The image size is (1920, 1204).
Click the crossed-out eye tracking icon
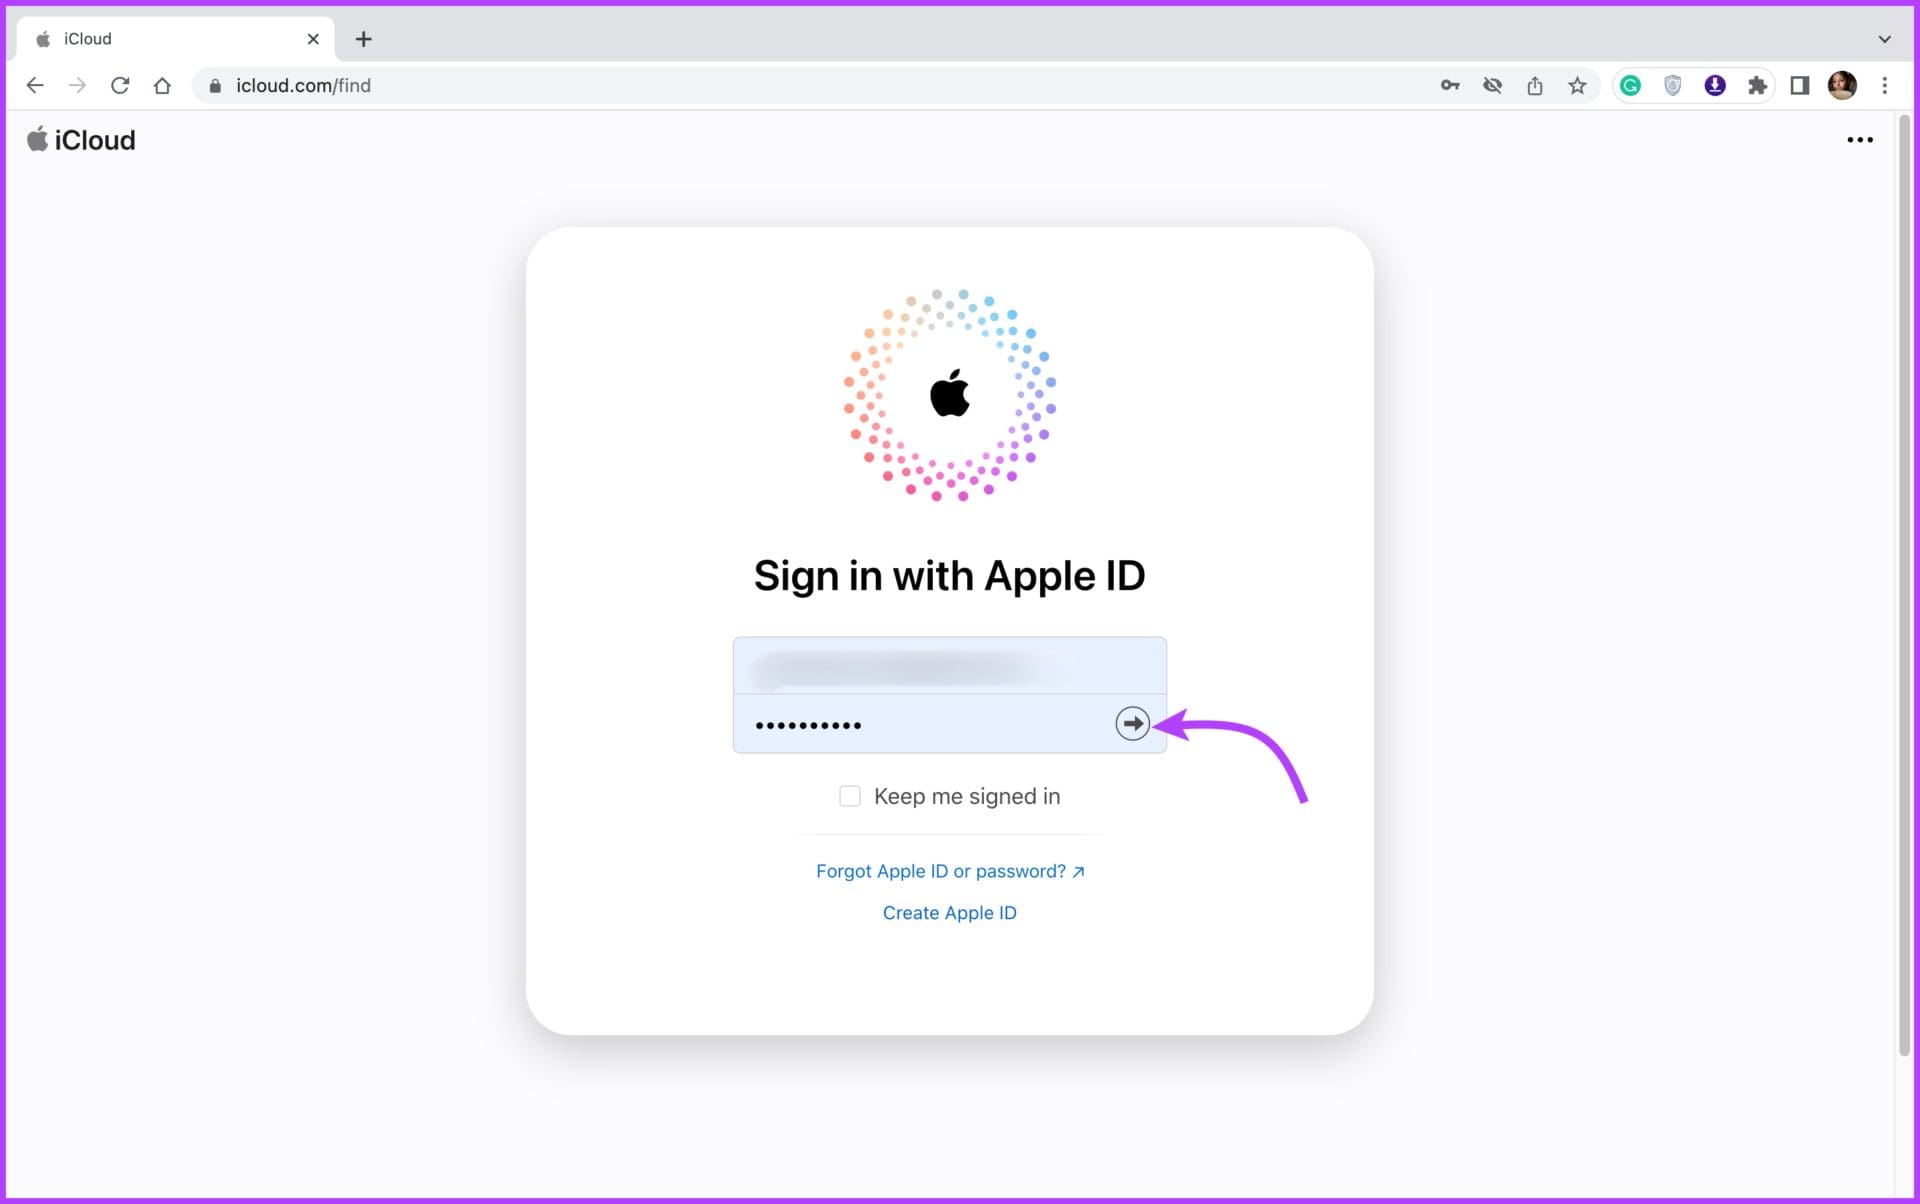click(1493, 86)
